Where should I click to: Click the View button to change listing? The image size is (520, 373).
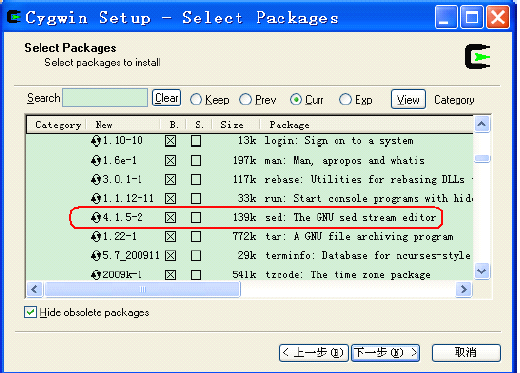point(408,99)
